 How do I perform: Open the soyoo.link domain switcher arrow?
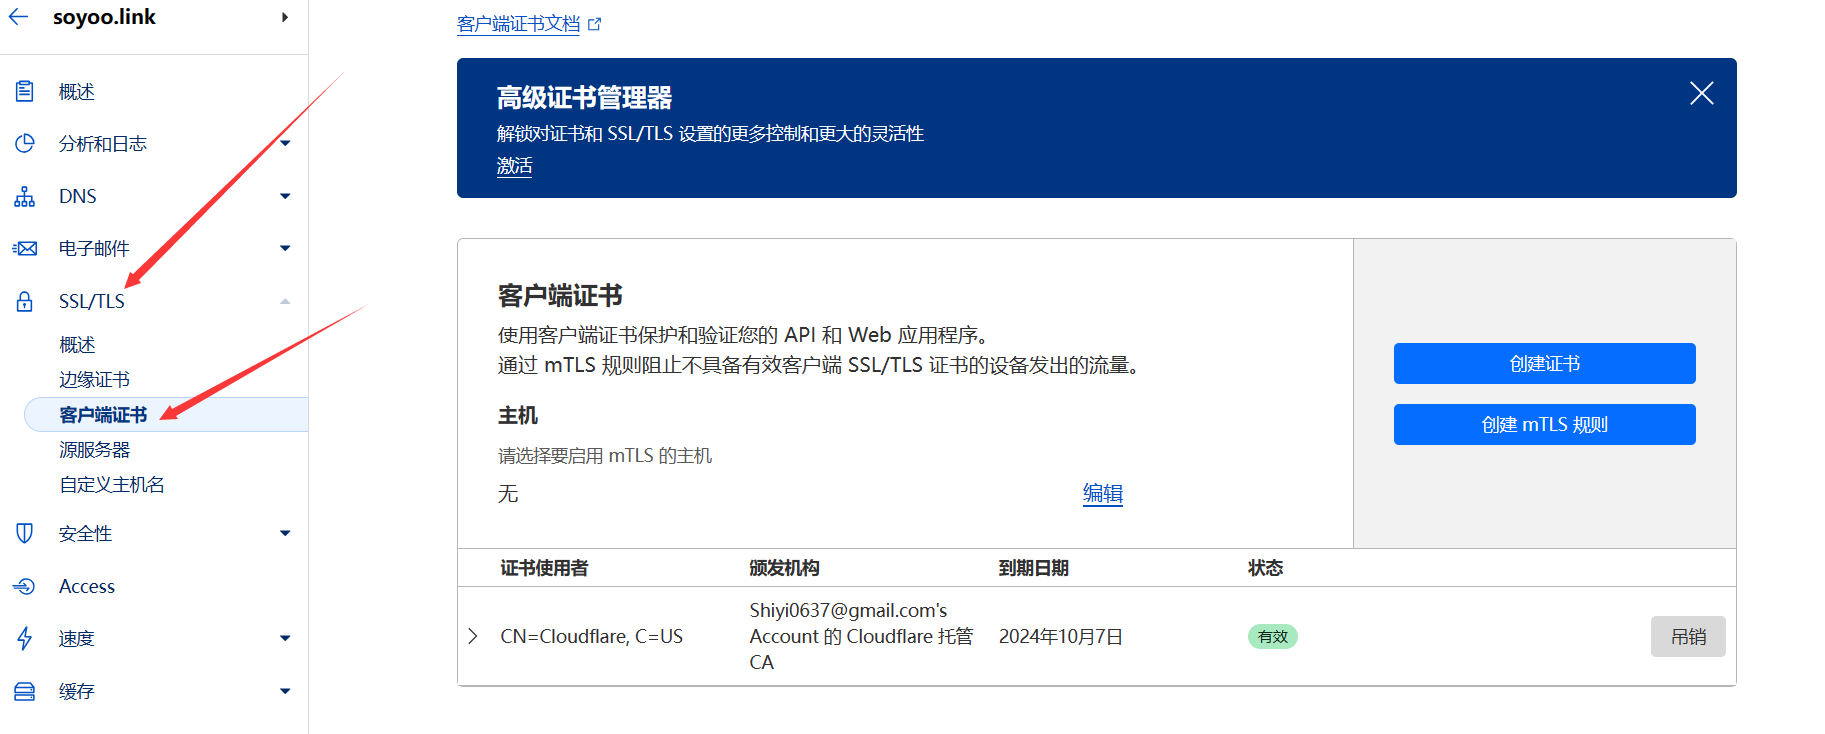pos(285,17)
